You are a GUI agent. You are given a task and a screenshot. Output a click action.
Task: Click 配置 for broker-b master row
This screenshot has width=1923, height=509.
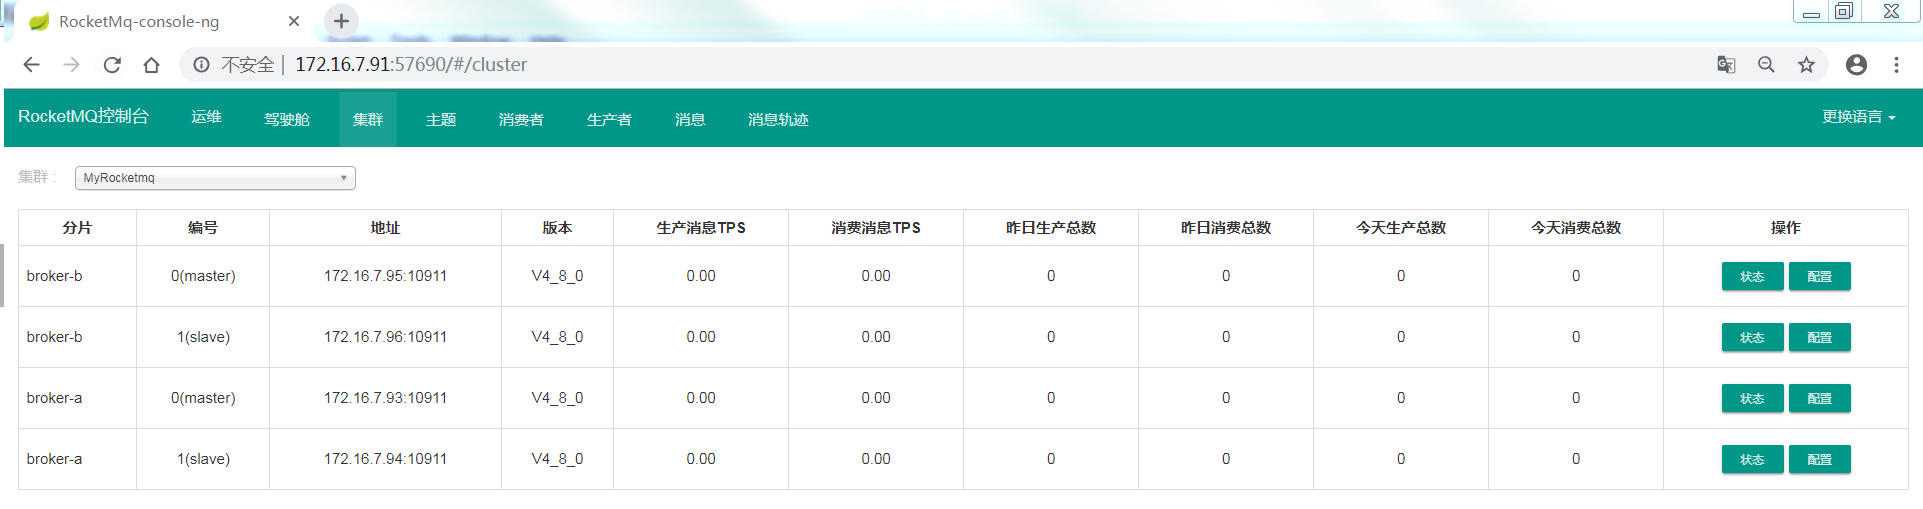pyautogui.click(x=1820, y=277)
